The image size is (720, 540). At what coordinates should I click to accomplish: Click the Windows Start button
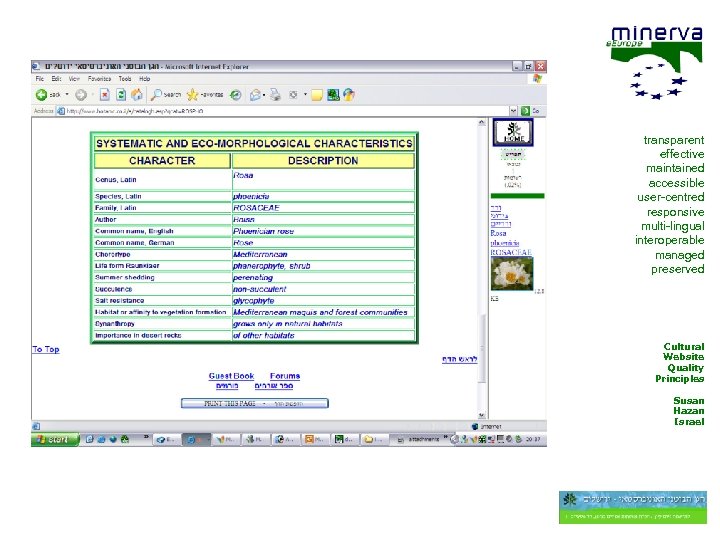[55, 440]
